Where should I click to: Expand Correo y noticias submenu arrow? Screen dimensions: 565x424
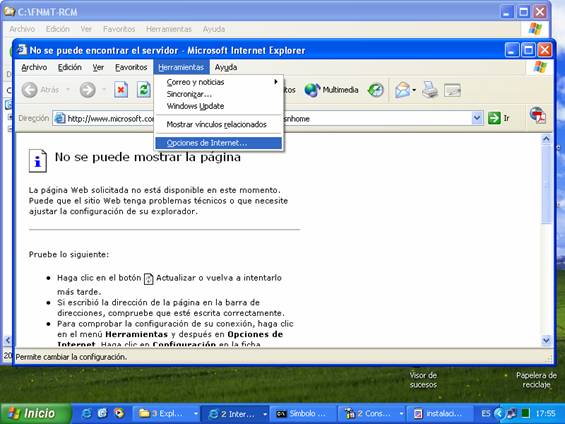pyautogui.click(x=276, y=82)
